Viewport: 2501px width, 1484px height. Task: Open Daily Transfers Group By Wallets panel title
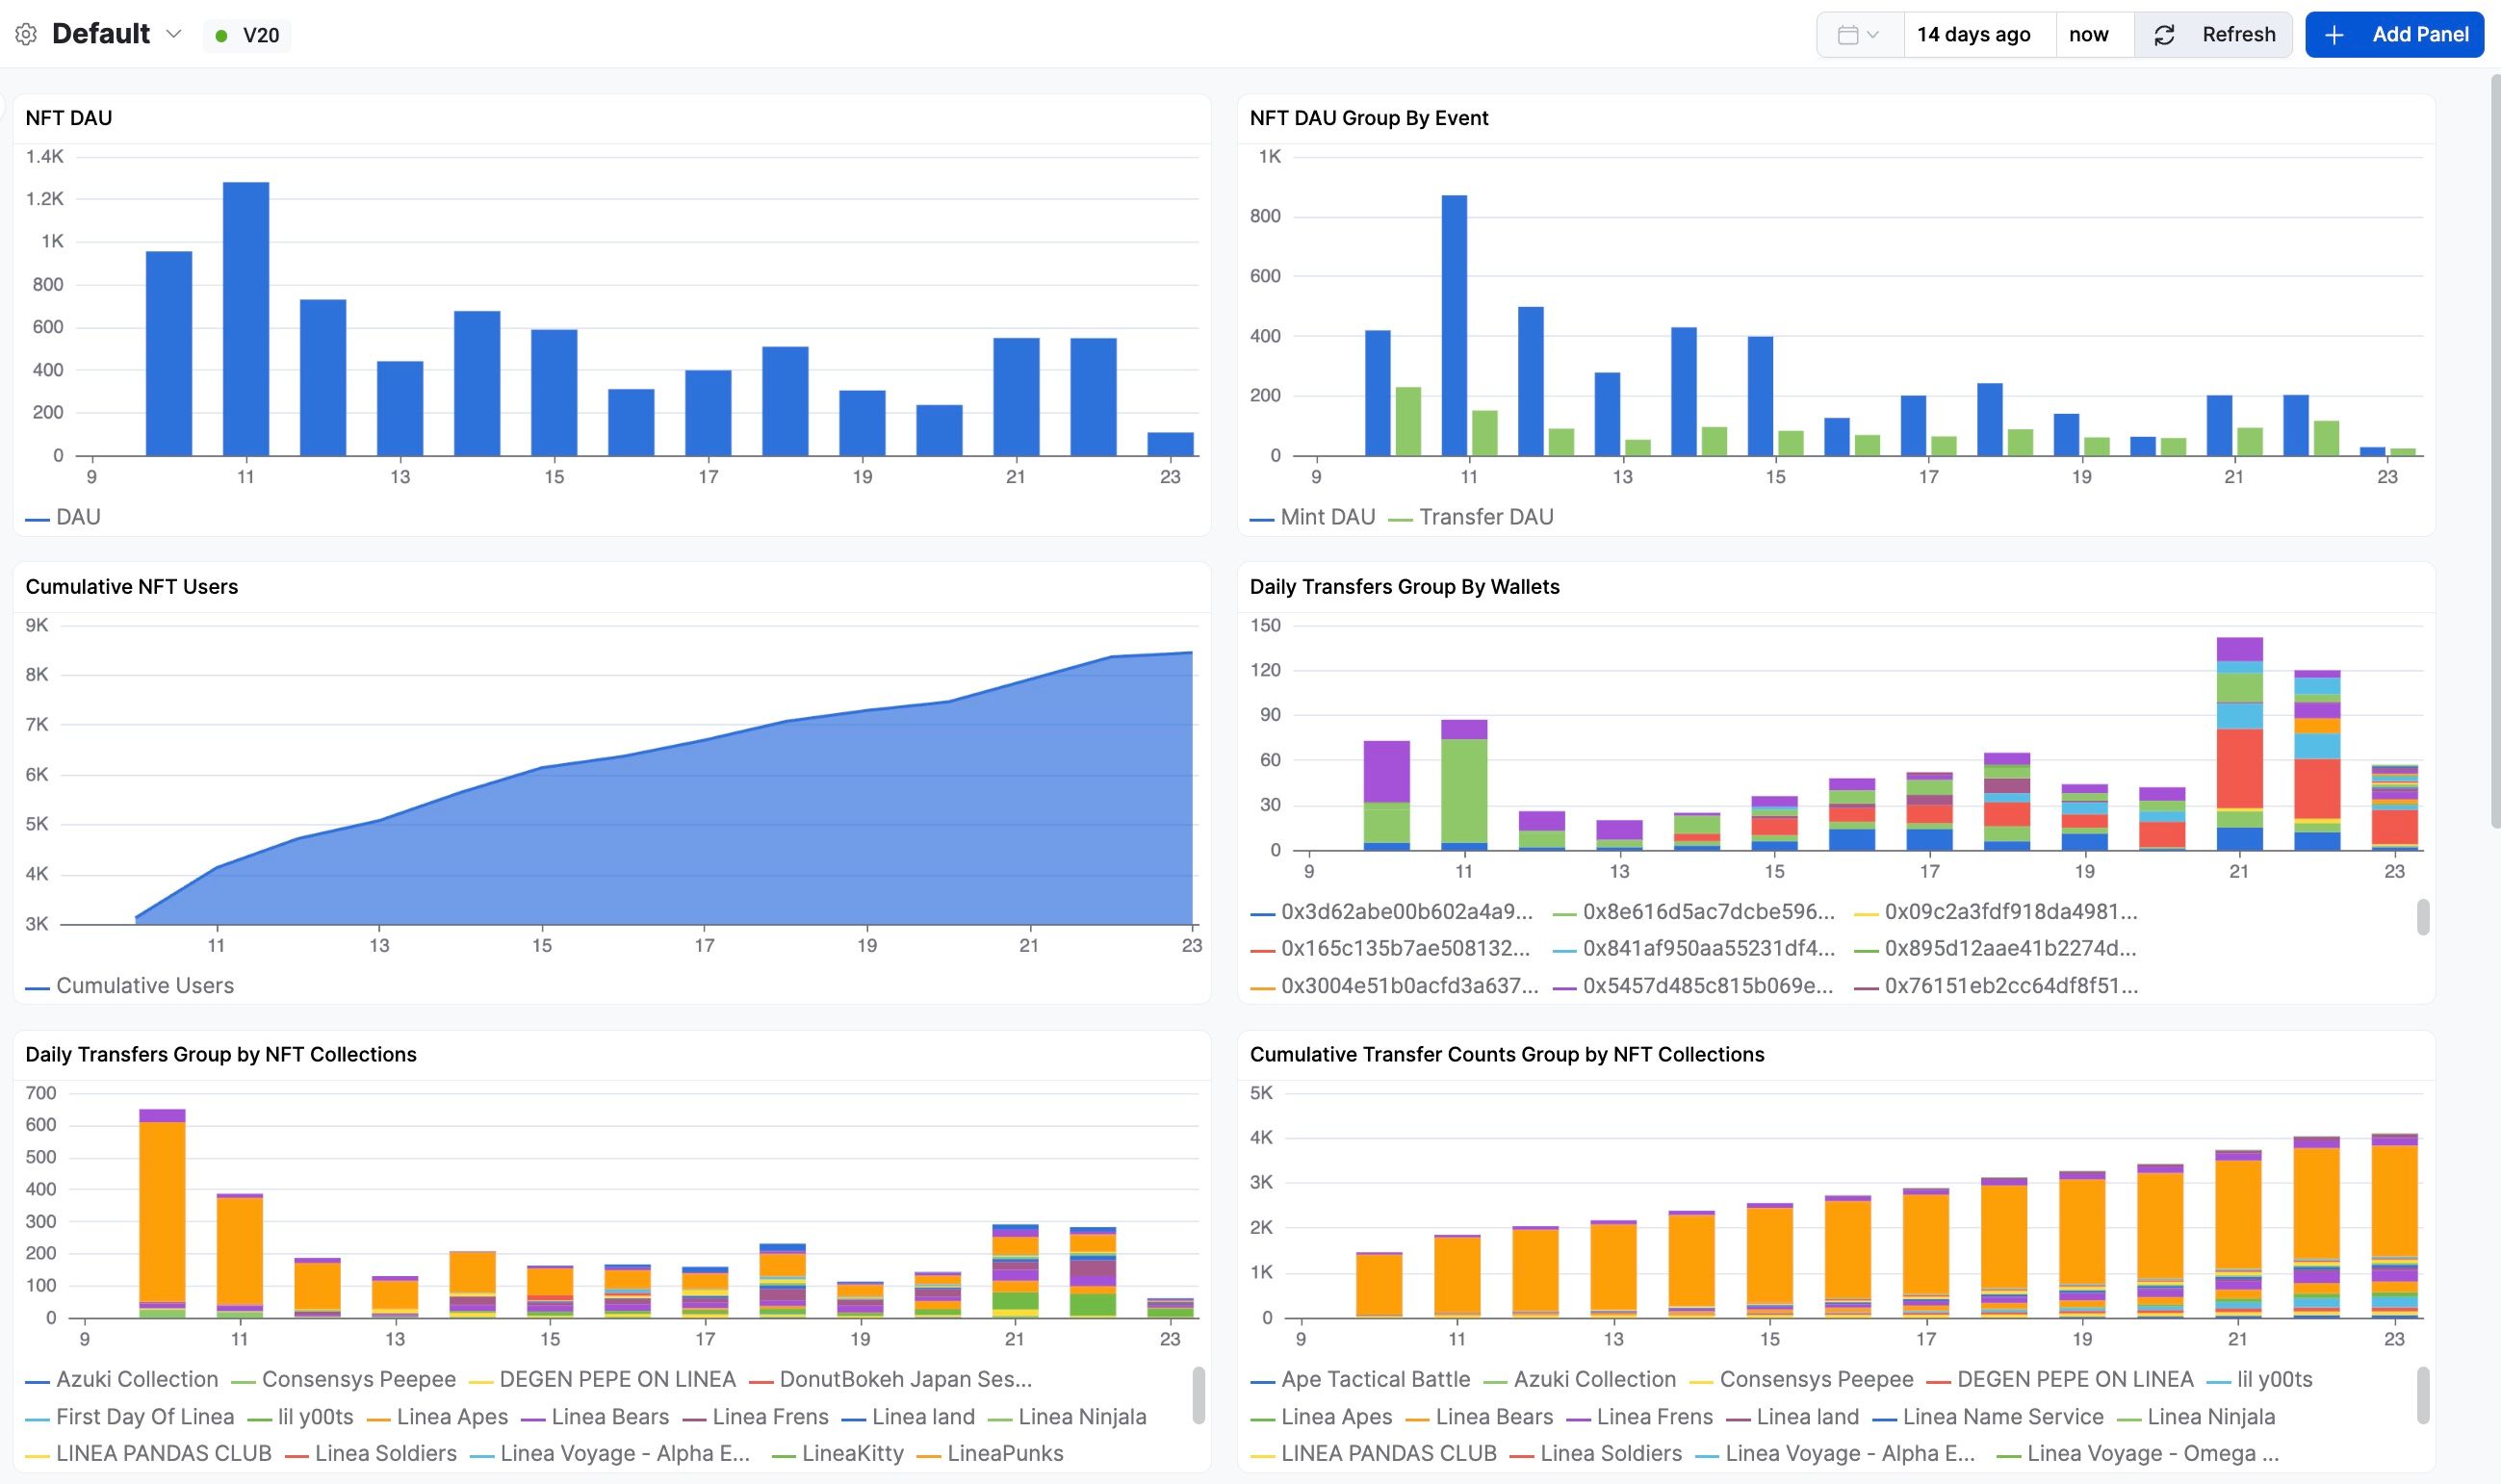[x=1404, y=587]
